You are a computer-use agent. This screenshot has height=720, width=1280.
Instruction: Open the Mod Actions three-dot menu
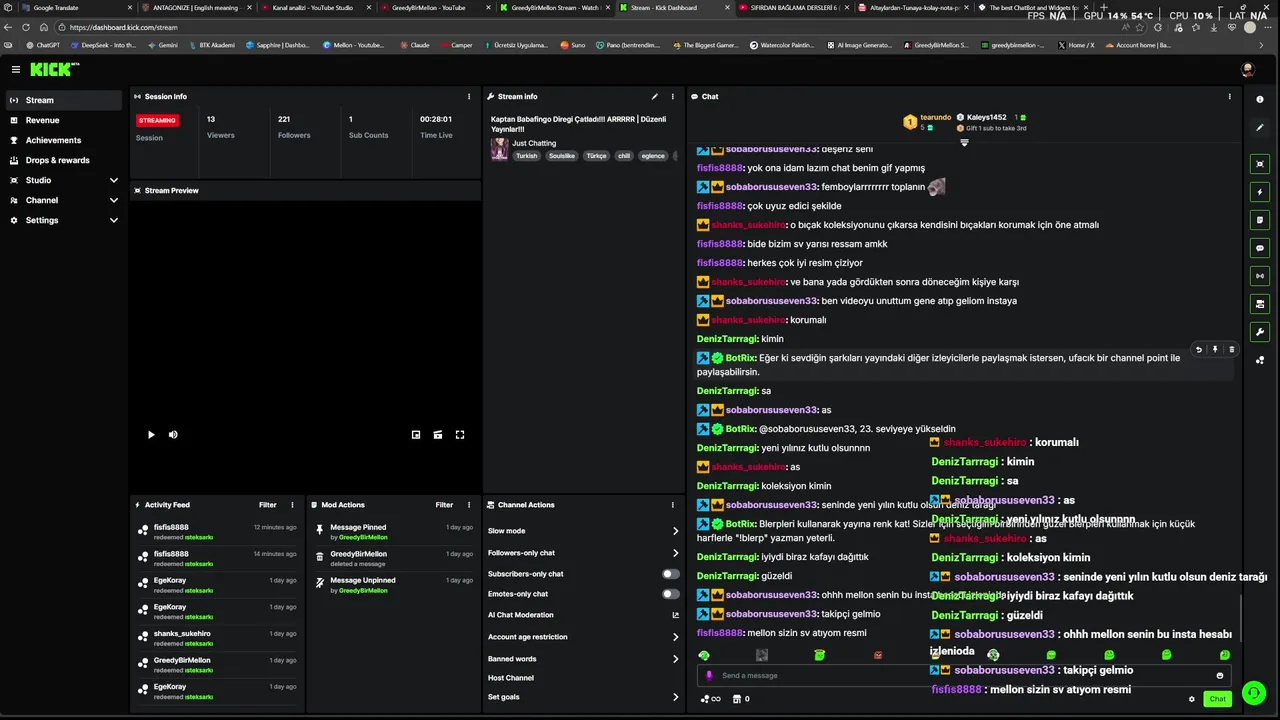click(x=469, y=505)
